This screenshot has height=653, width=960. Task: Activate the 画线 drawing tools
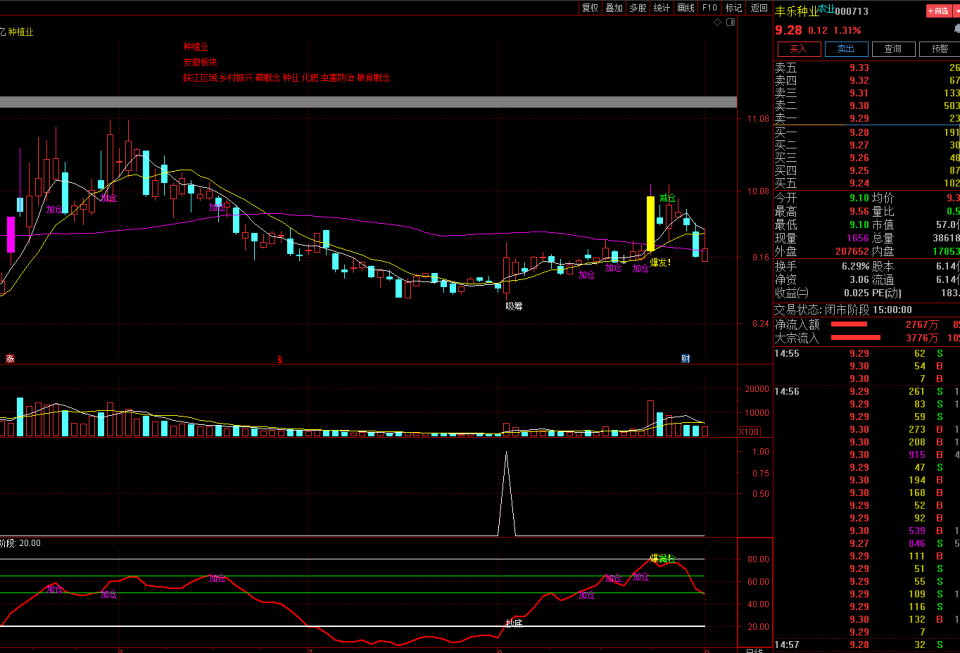(686, 8)
